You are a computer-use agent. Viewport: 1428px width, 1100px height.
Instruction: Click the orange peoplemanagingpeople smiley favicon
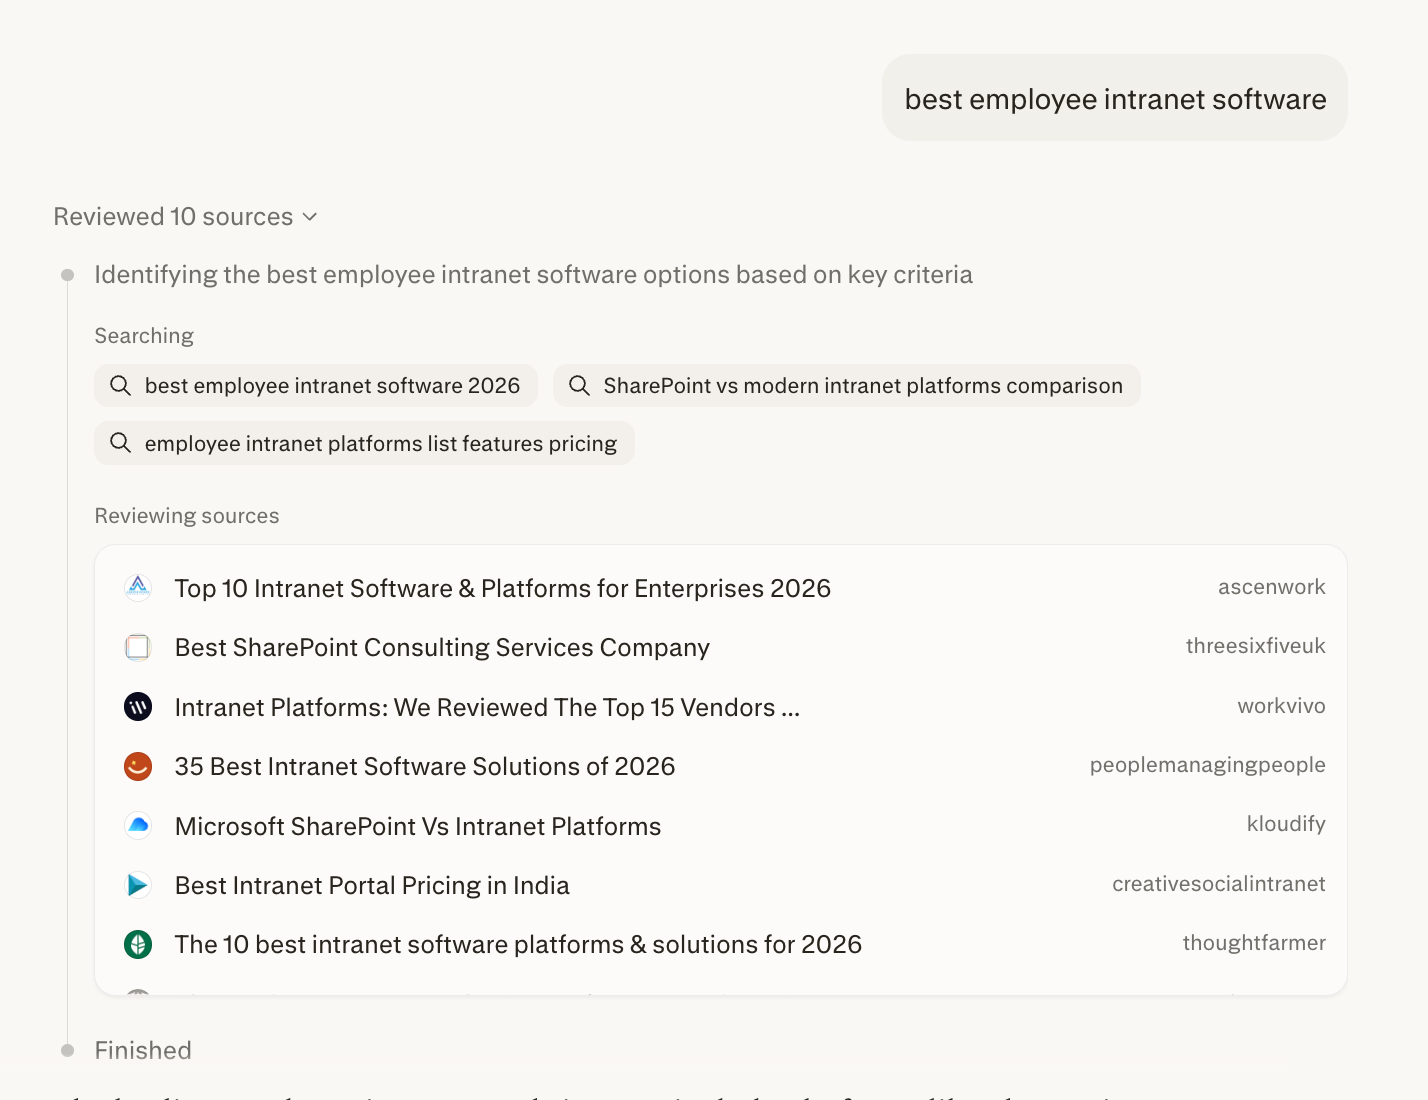137,766
